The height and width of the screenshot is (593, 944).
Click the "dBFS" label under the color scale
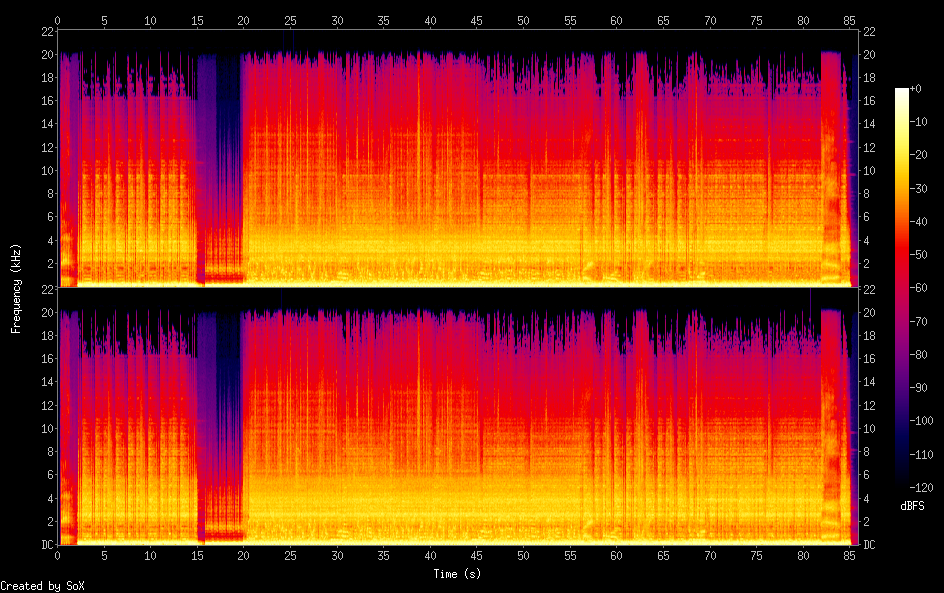[912, 506]
